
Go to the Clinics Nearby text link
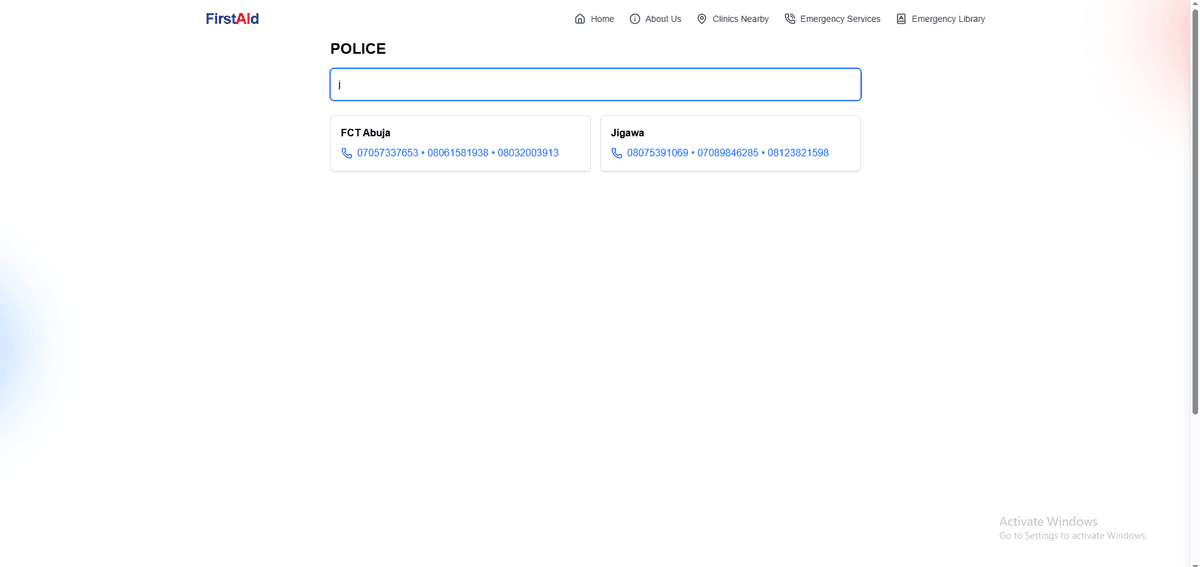click(x=740, y=19)
